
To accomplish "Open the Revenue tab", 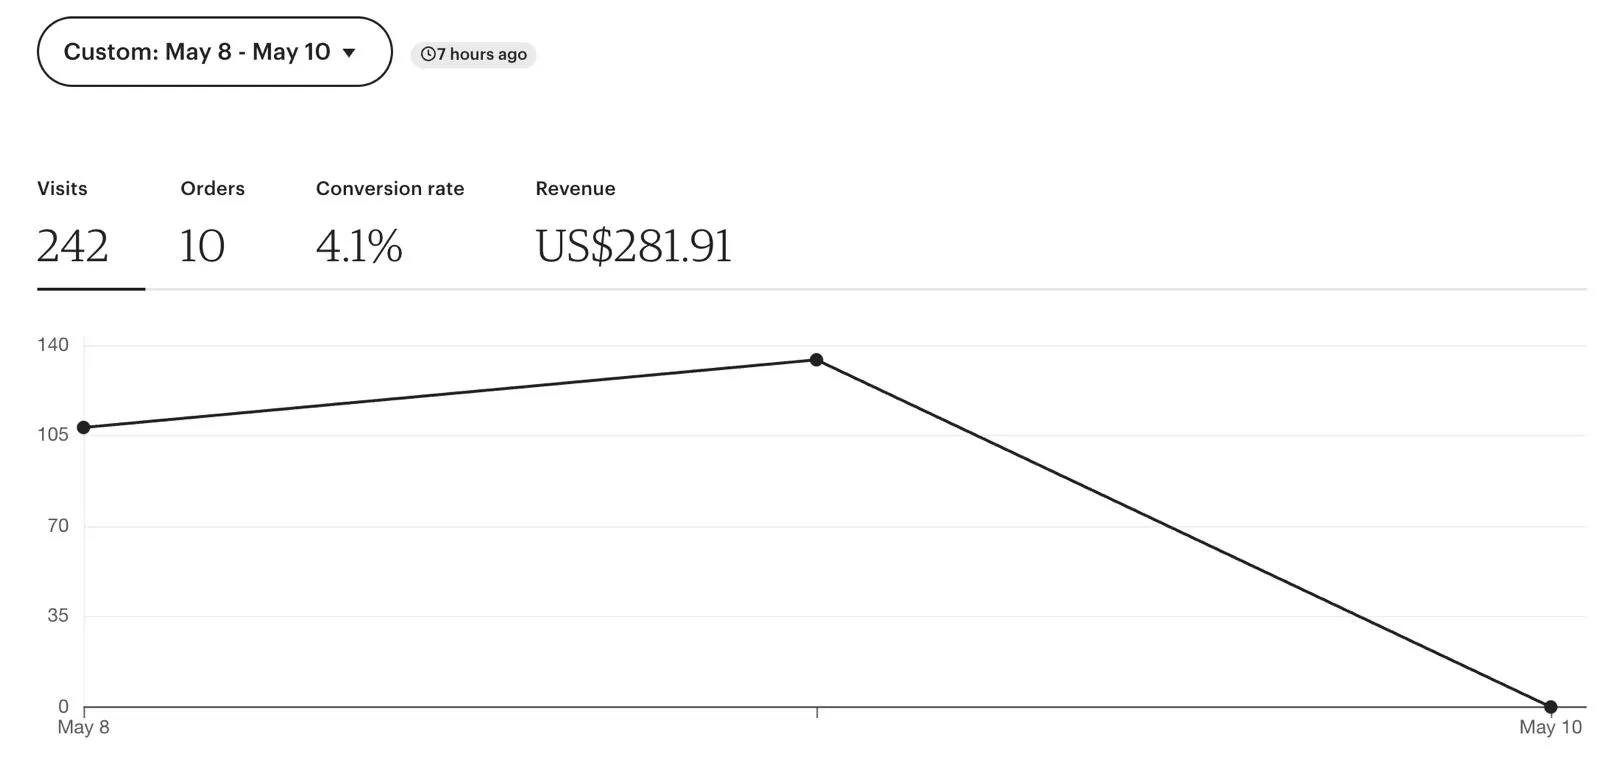I will (575, 189).
